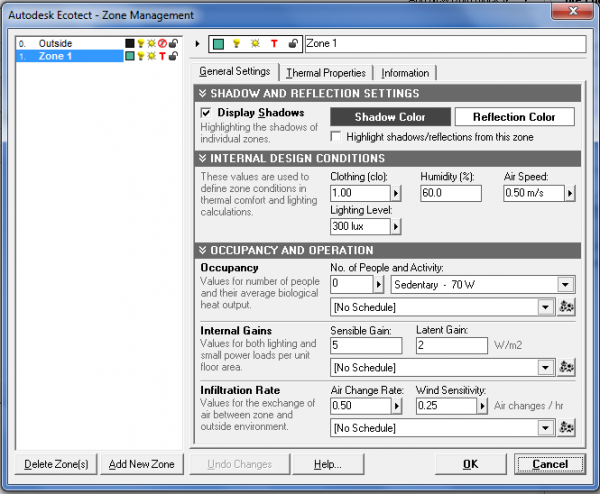
Task: Click Add New Zone button
Action: point(142,464)
